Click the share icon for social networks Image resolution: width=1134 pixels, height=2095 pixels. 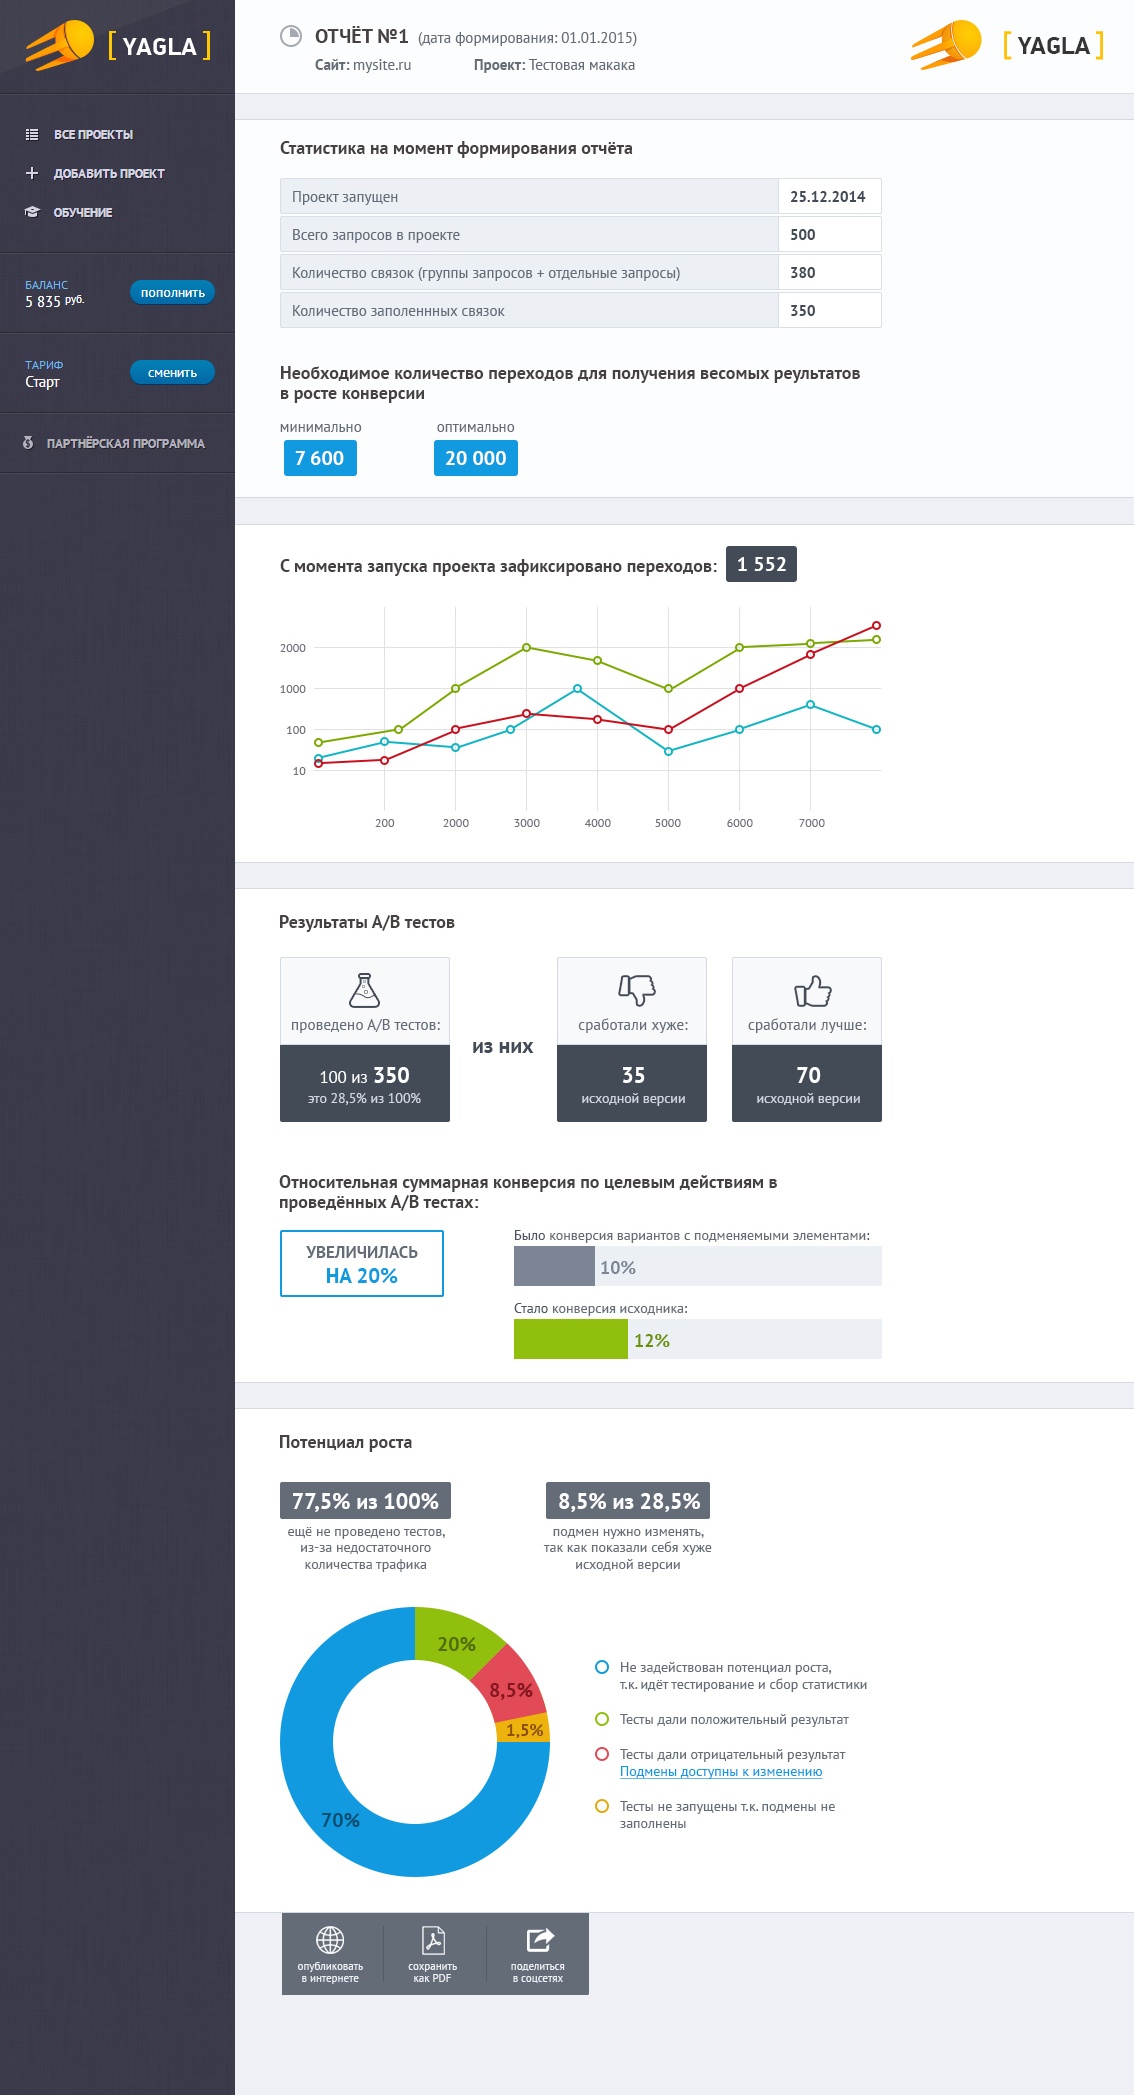540,1940
